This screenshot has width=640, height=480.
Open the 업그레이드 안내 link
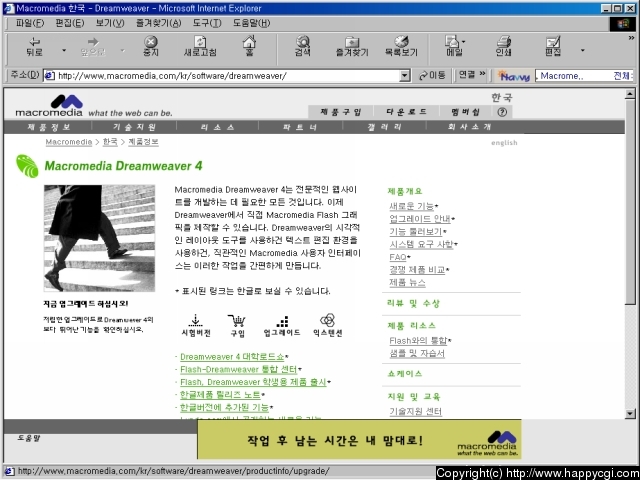tap(420, 219)
